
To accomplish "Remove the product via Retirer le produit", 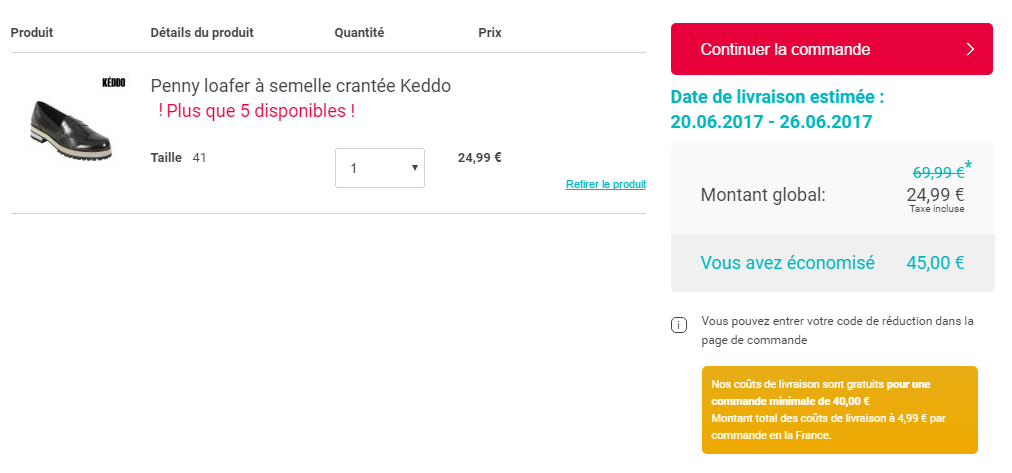I will tap(605, 184).
